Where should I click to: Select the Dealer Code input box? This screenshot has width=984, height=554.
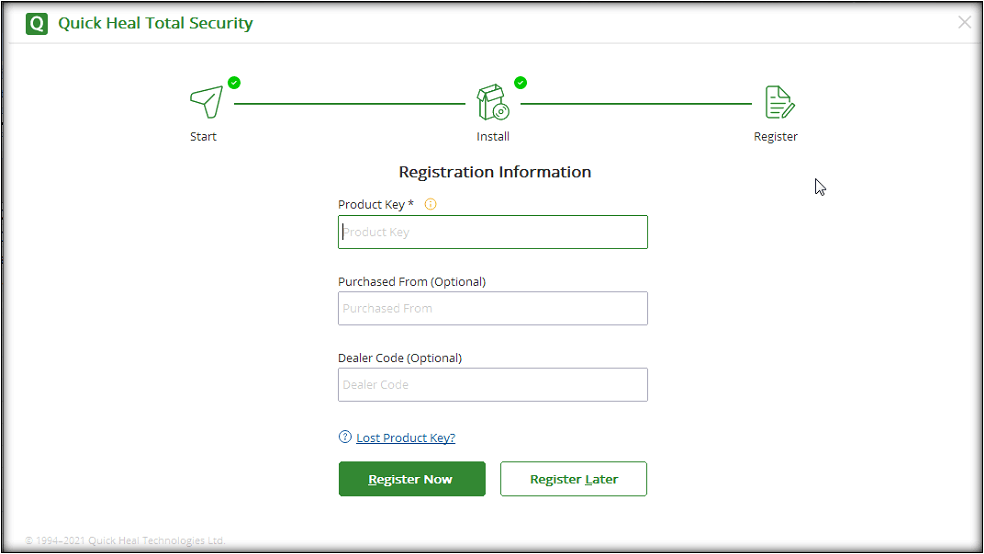pyautogui.click(x=493, y=385)
